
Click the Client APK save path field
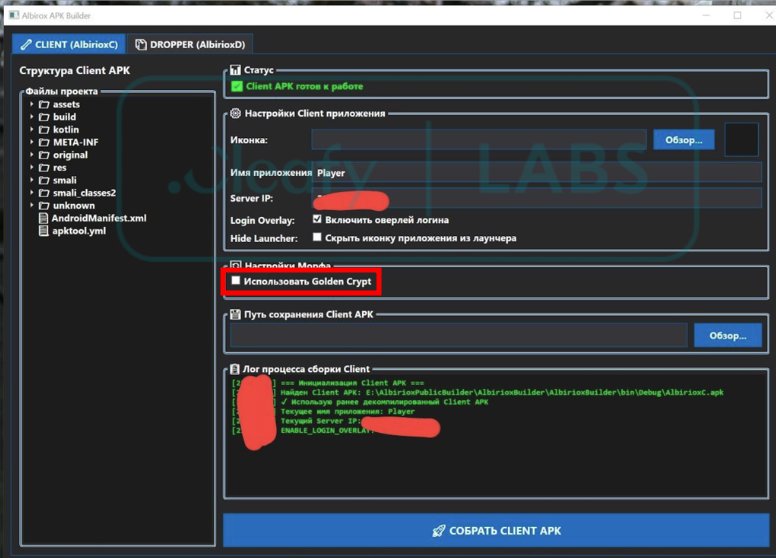pos(459,336)
